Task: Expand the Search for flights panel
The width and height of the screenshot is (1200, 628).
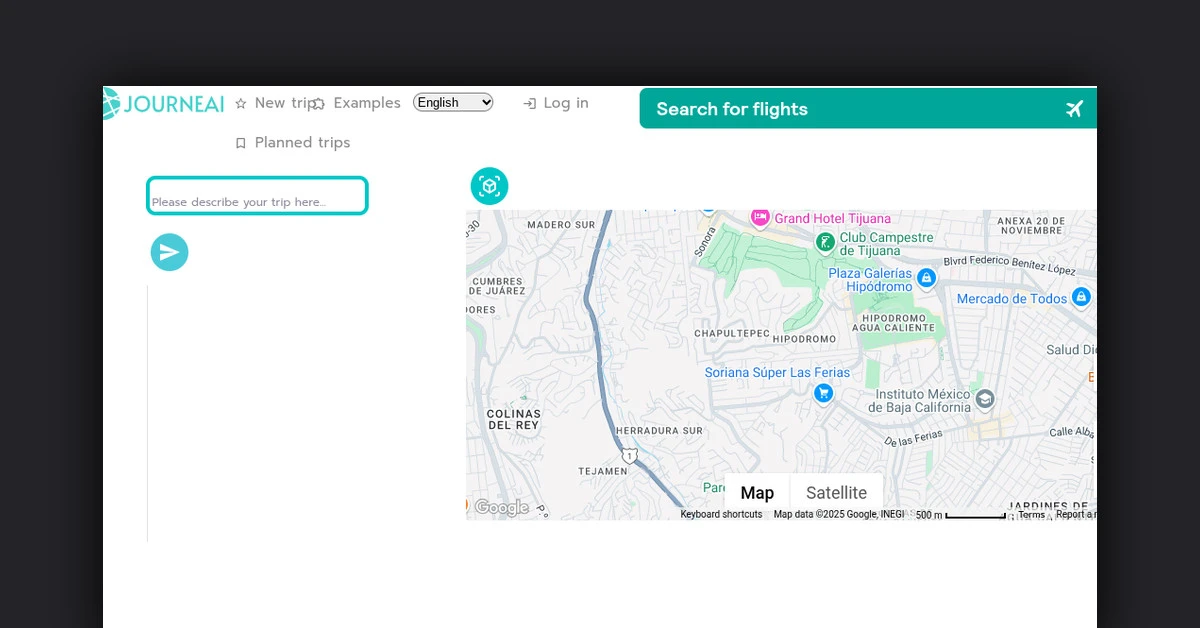Action: pos(731,109)
